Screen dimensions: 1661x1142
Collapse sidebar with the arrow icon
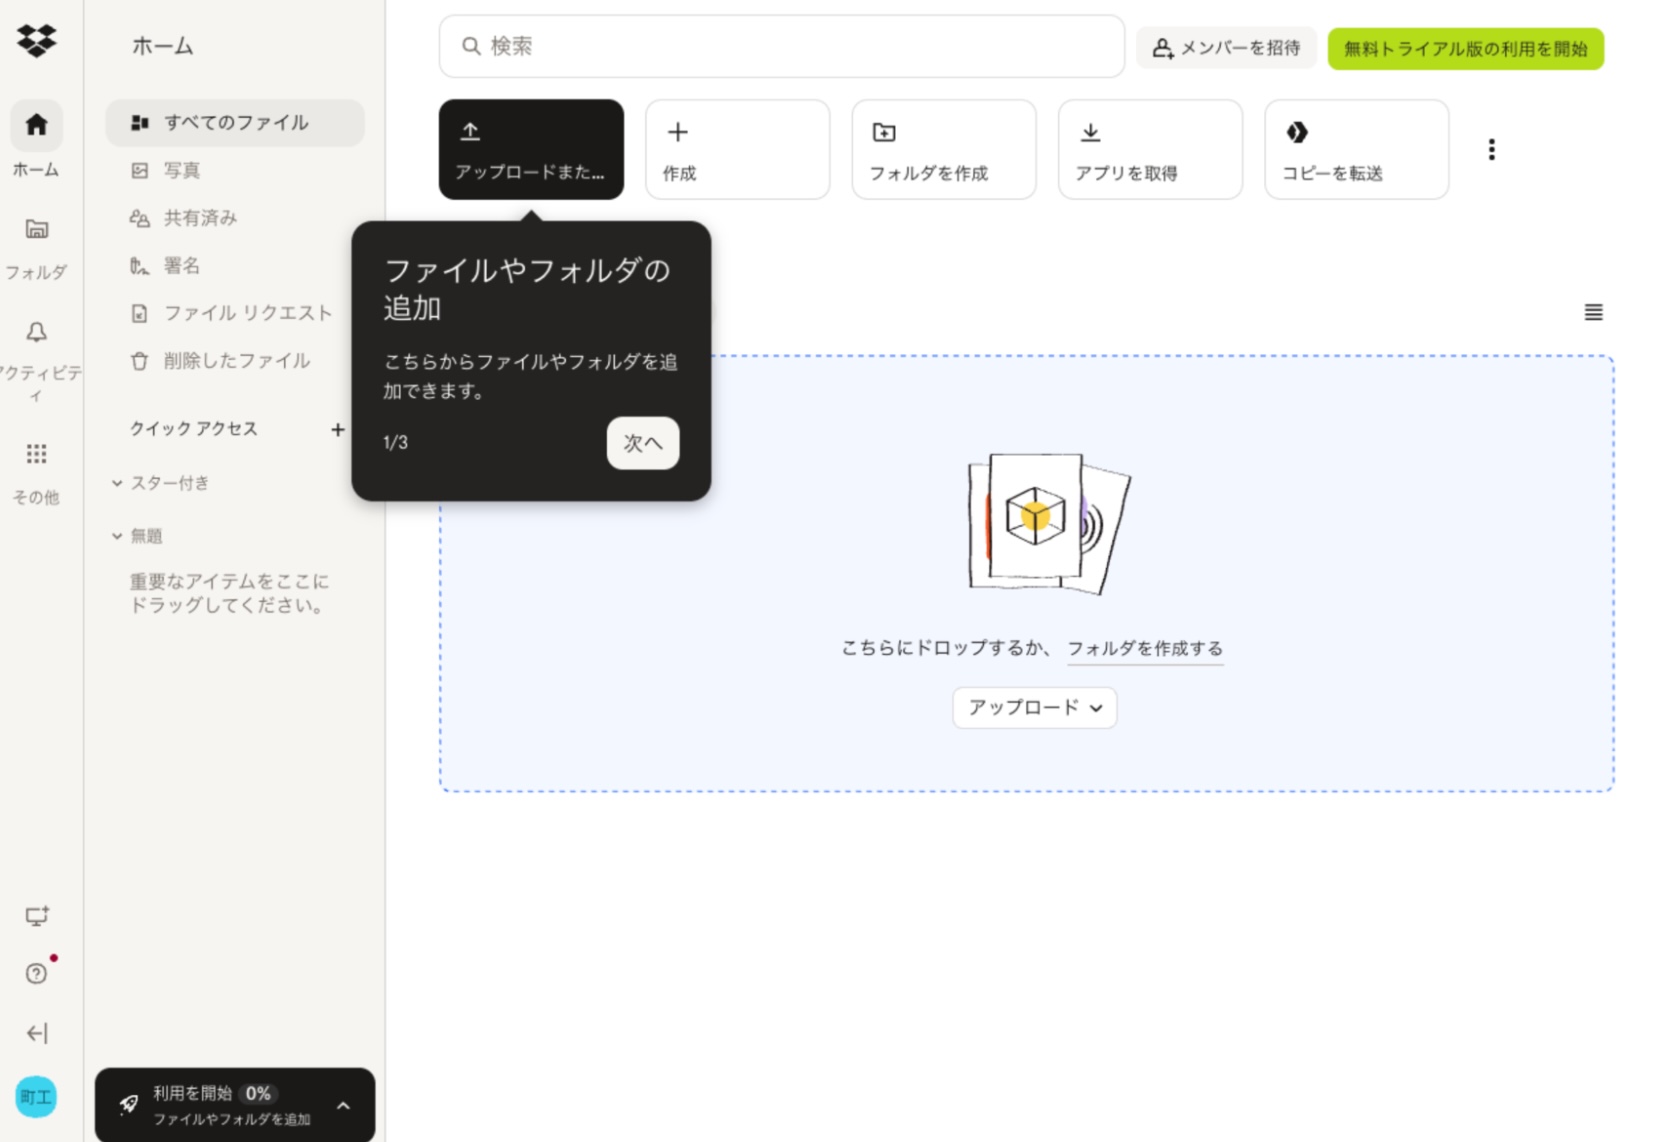tap(36, 1033)
